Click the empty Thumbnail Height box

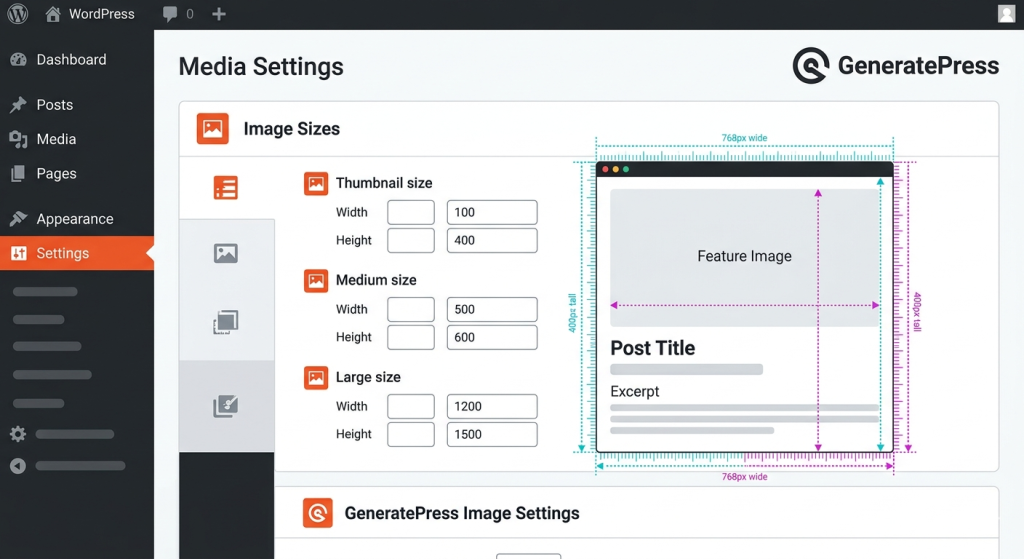point(411,240)
